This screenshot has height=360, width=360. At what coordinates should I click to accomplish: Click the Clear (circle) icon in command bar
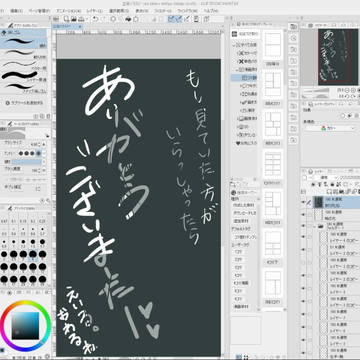113,19
